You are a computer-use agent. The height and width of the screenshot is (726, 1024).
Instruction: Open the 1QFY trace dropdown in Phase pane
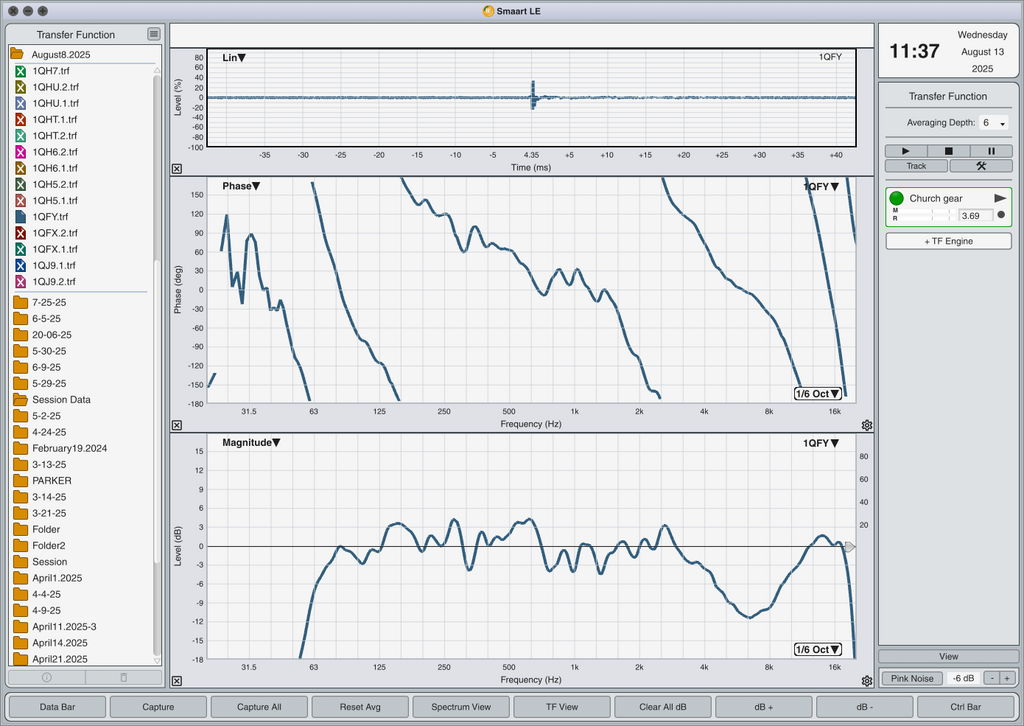pos(821,187)
